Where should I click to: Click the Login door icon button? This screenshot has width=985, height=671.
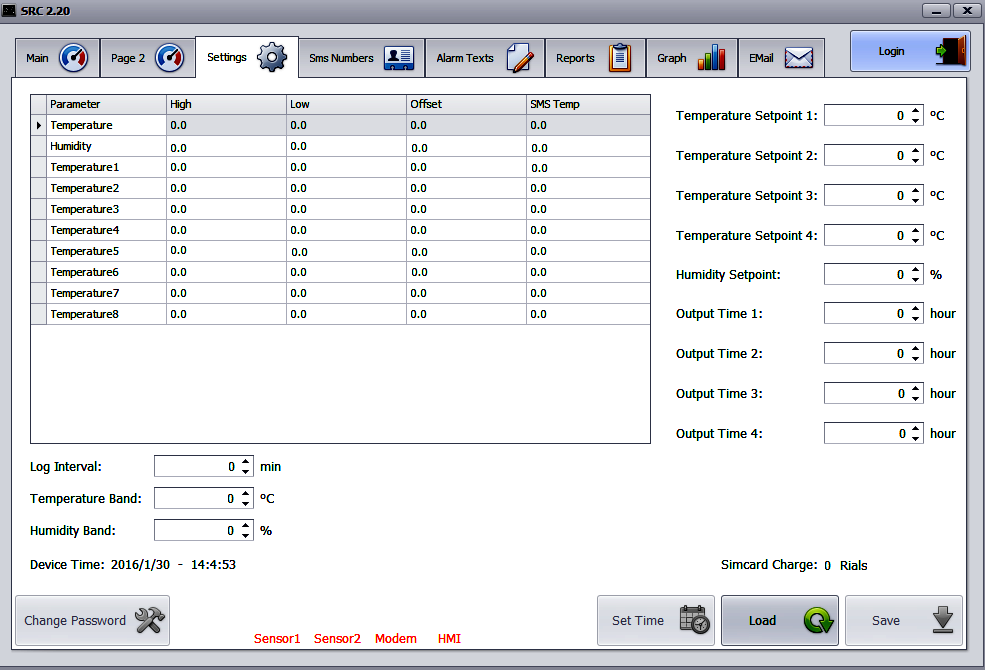point(910,51)
